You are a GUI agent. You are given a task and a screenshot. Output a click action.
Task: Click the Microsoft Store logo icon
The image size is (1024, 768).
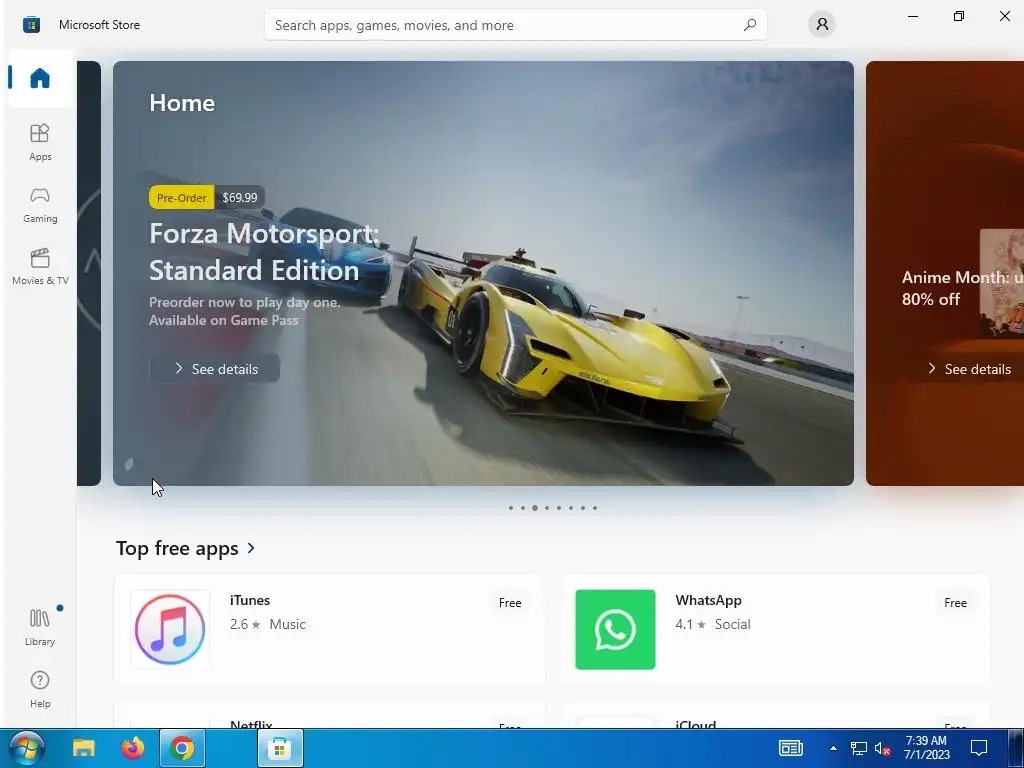point(31,25)
